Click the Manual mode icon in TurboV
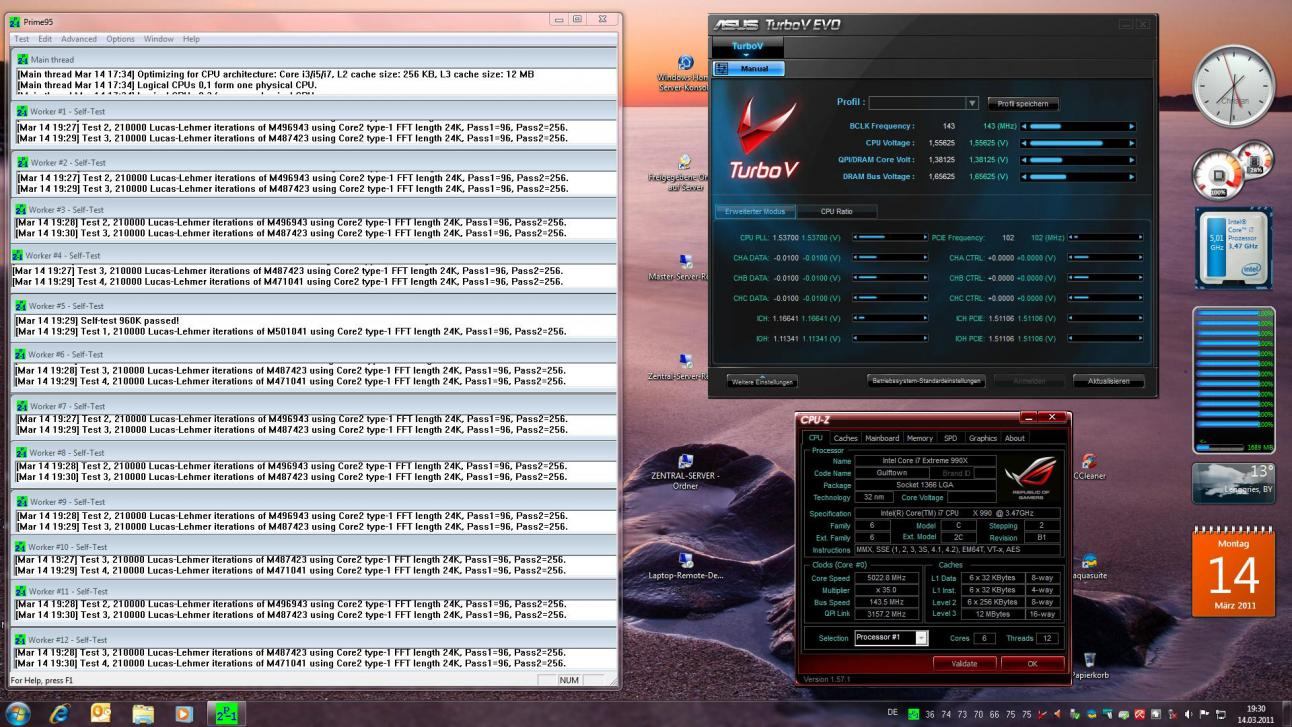The image size is (1292, 727). tap(722, 69)
